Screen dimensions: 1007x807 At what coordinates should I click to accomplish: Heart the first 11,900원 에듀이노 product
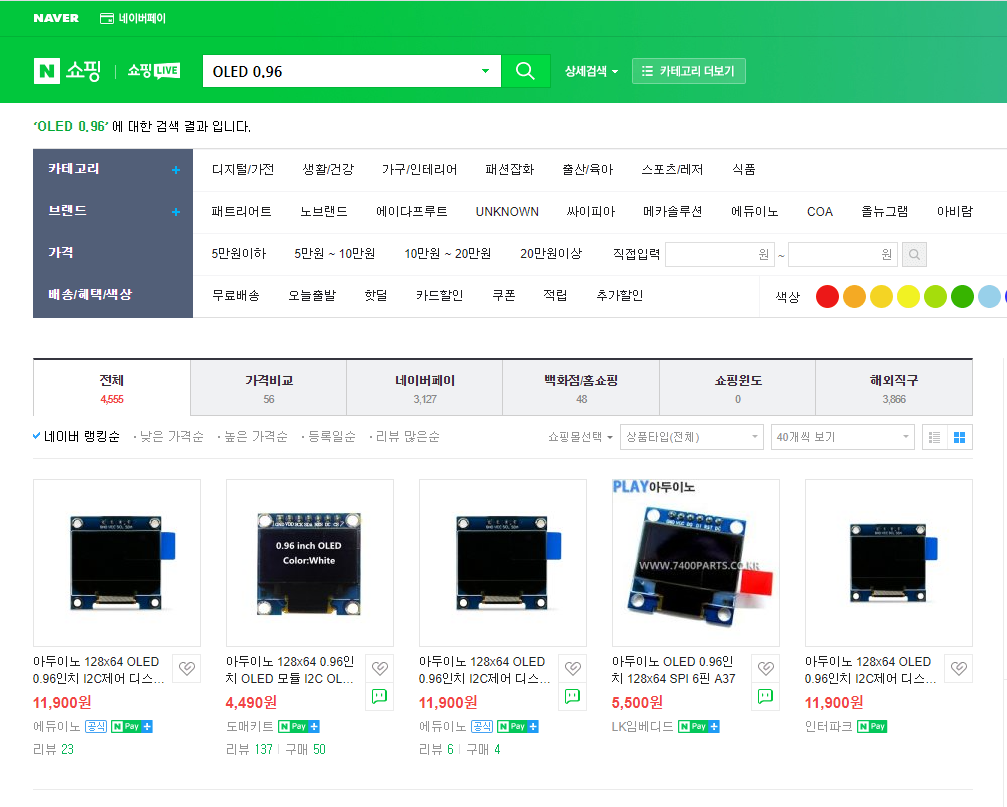(x=187, y=668)
